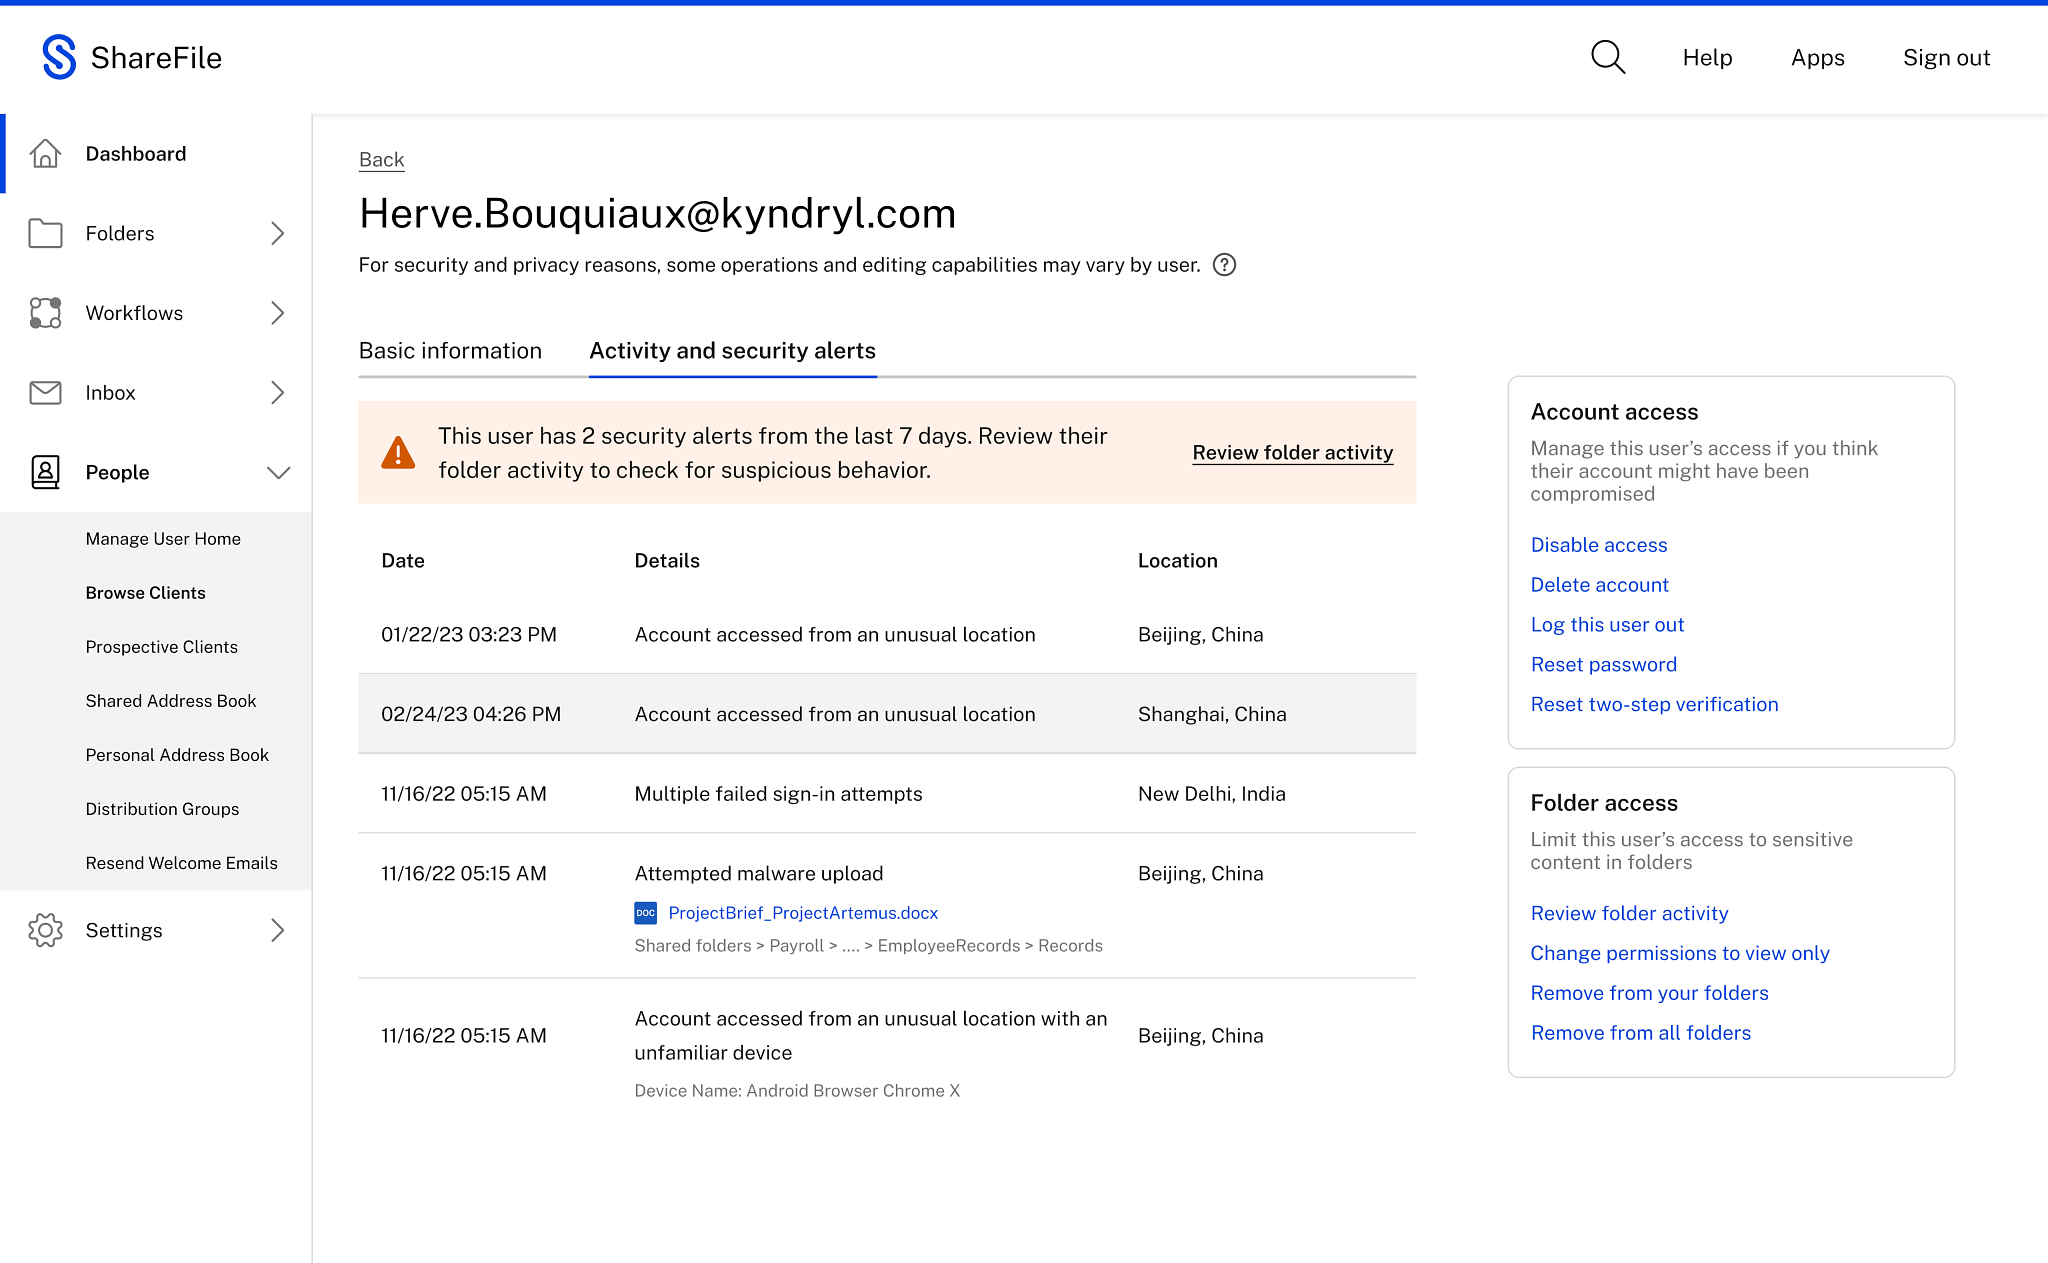
Task: Switch to the Basic information tab
Action: coord(450,350)
